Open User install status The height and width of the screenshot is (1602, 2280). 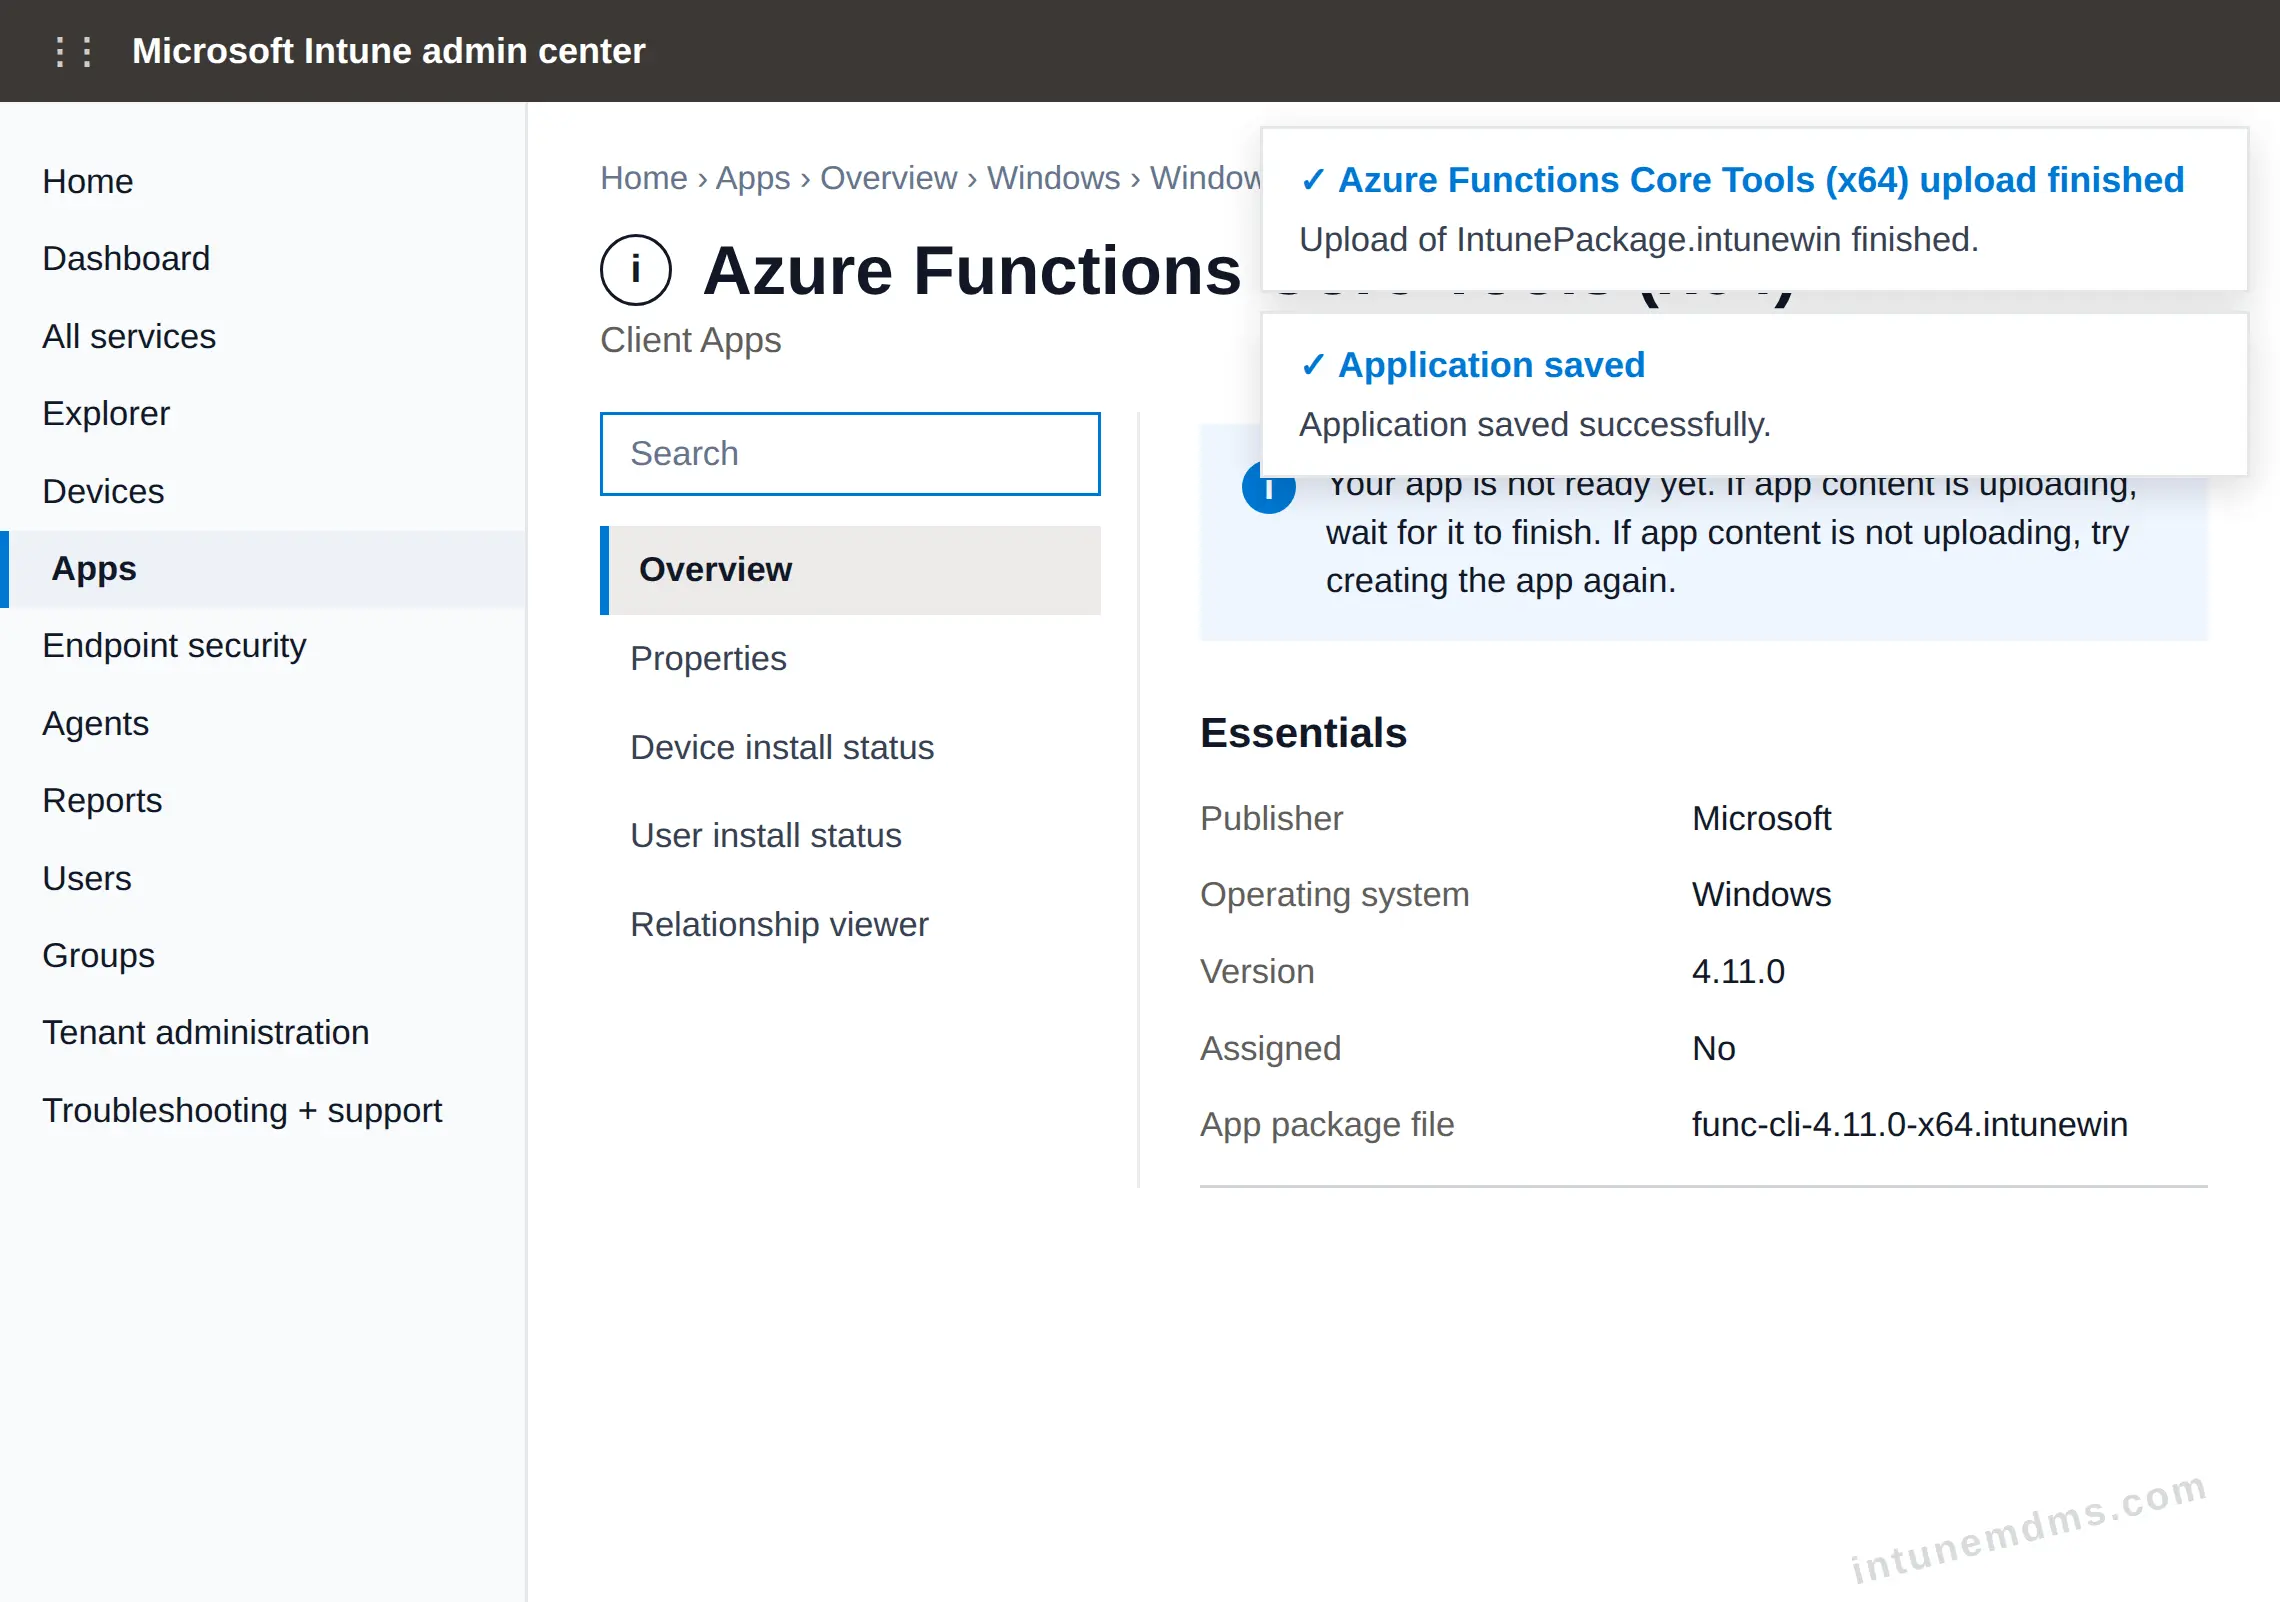pos(766,835)
